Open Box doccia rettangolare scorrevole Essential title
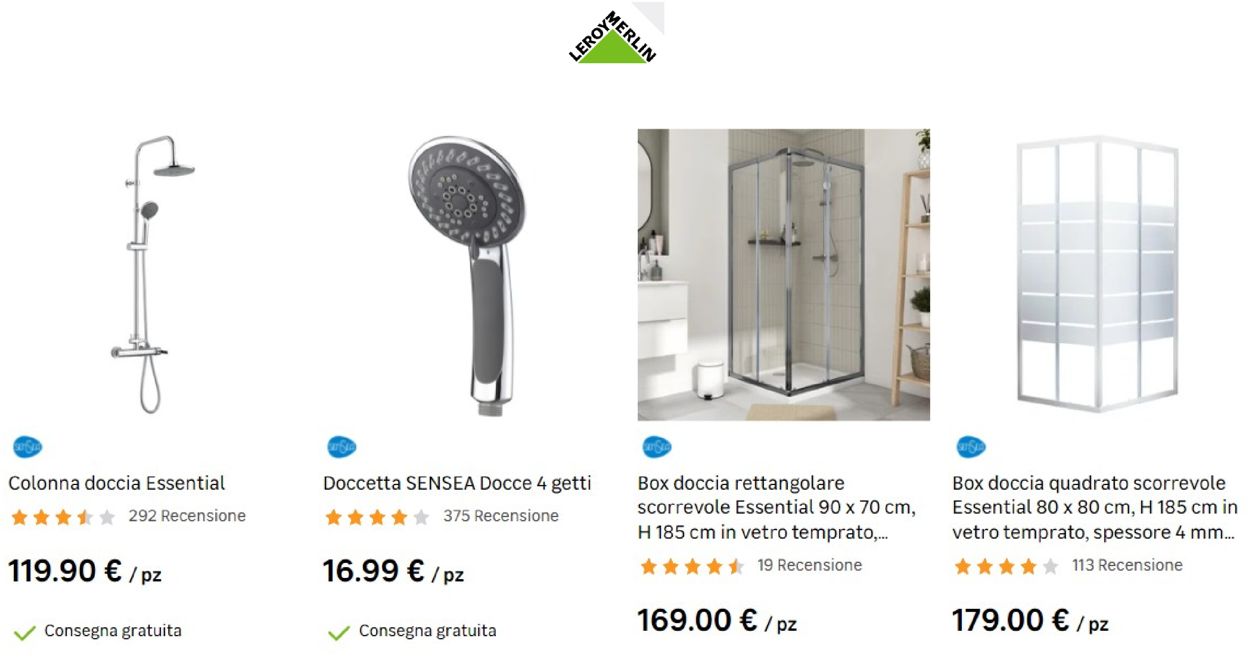Screen dimensions: 1250x657 777,508
